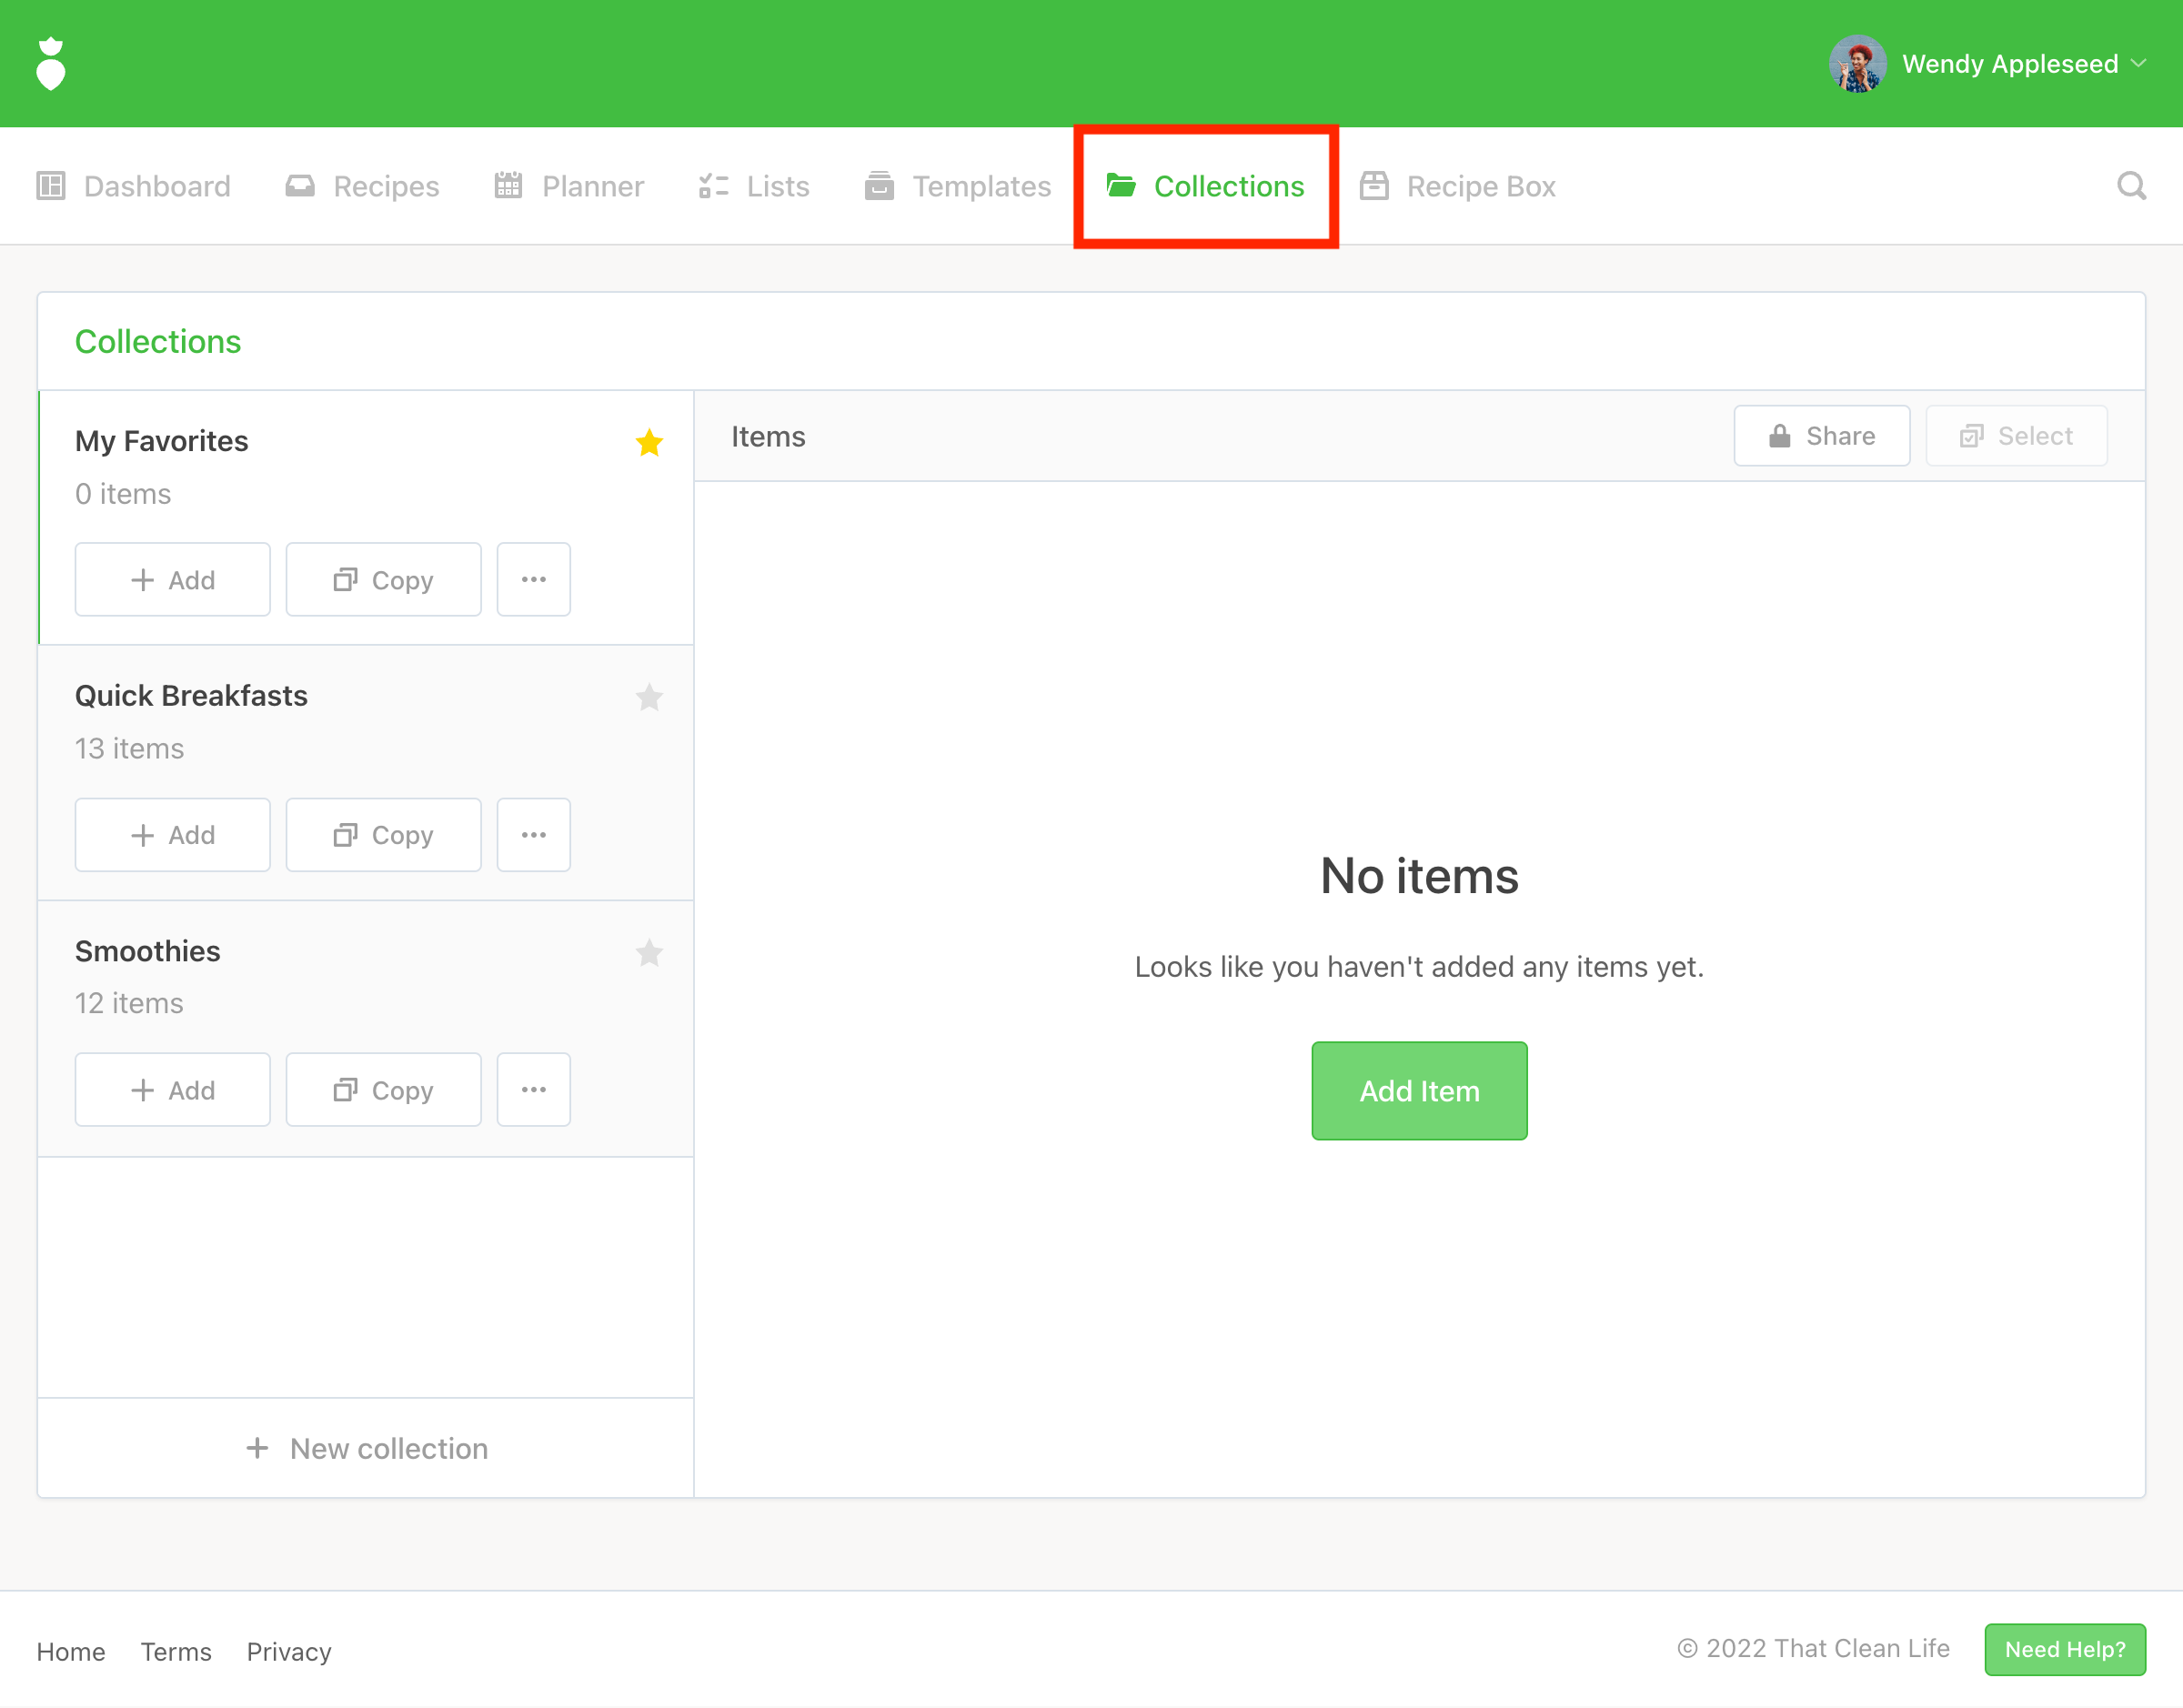Click Wendy Appleseed's profile avatar

point(1857,64)
